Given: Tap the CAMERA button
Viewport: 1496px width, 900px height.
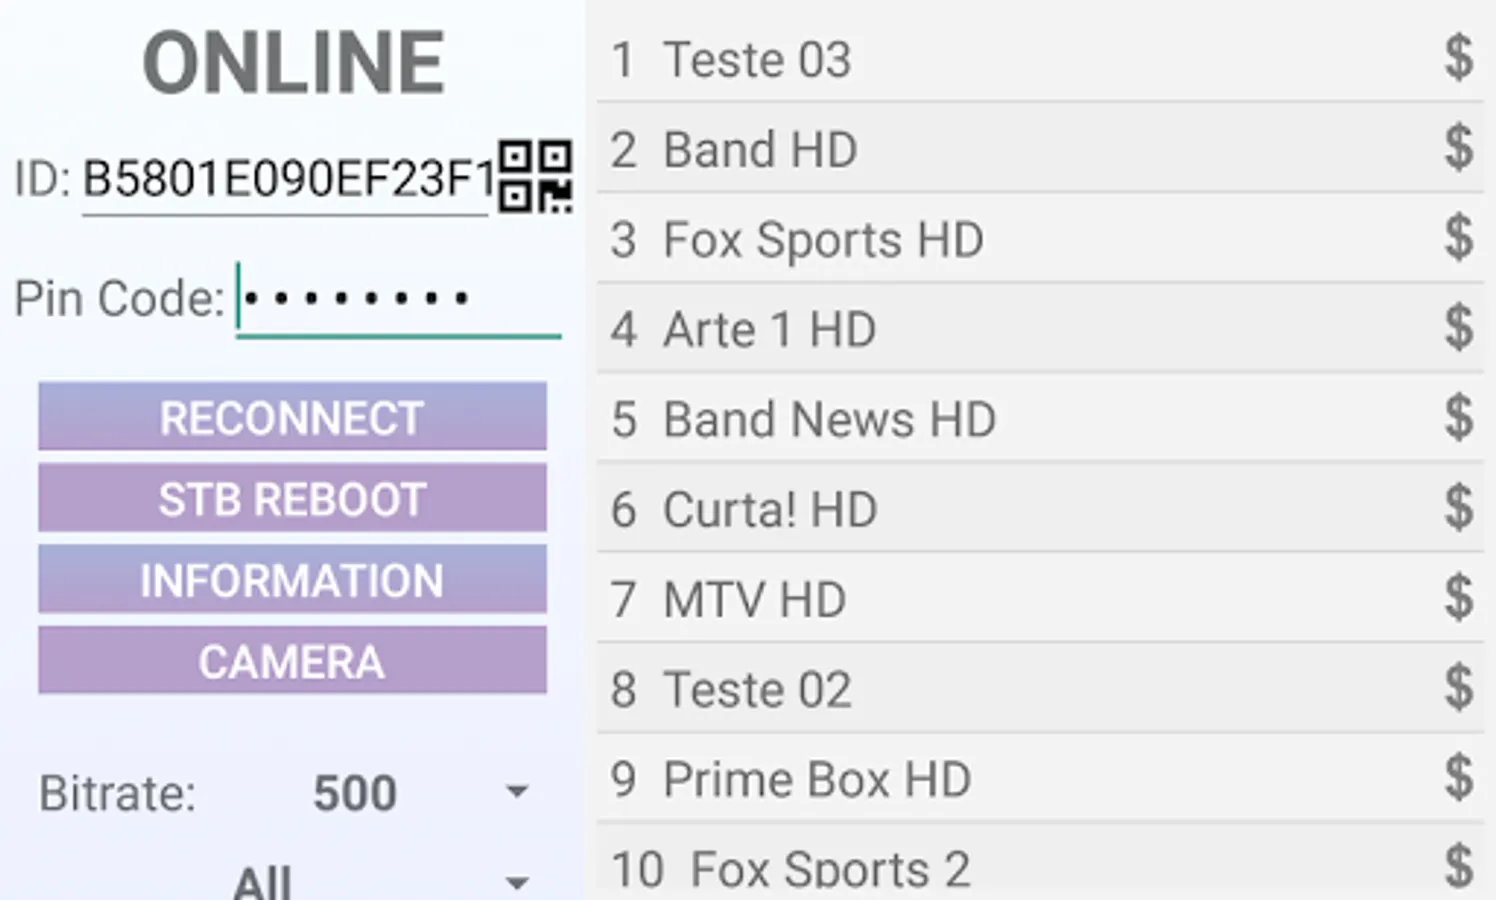Looking at the screenshot, I should (x=292, y=661).
